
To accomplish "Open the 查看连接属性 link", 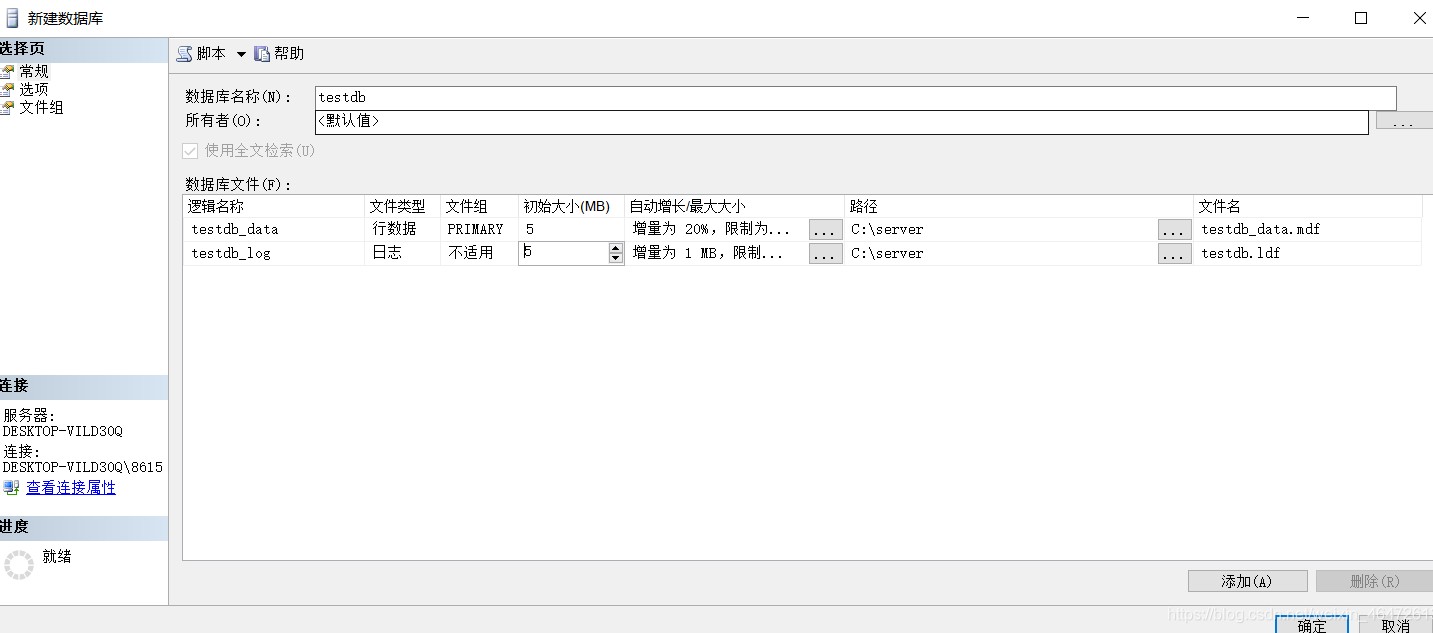I will [x=71, y=488].
